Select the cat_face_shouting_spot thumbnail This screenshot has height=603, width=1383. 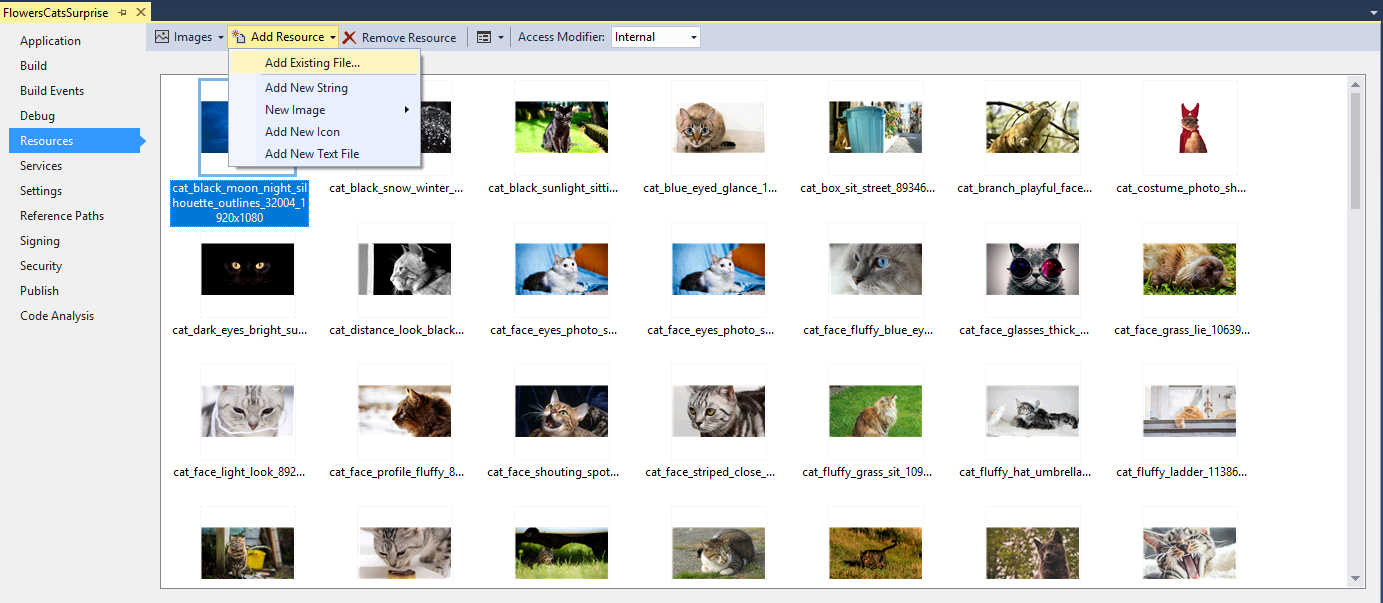561,411
